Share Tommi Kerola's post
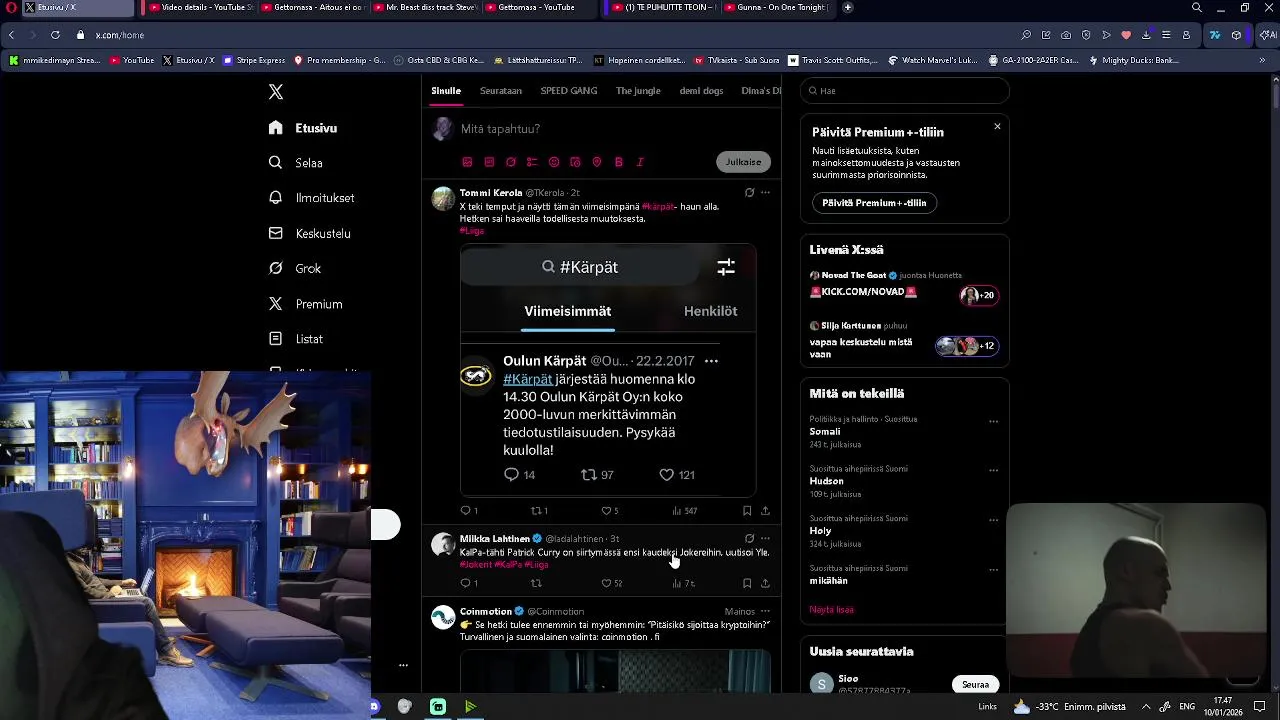The image size is (1280, 720). point(765,511)
